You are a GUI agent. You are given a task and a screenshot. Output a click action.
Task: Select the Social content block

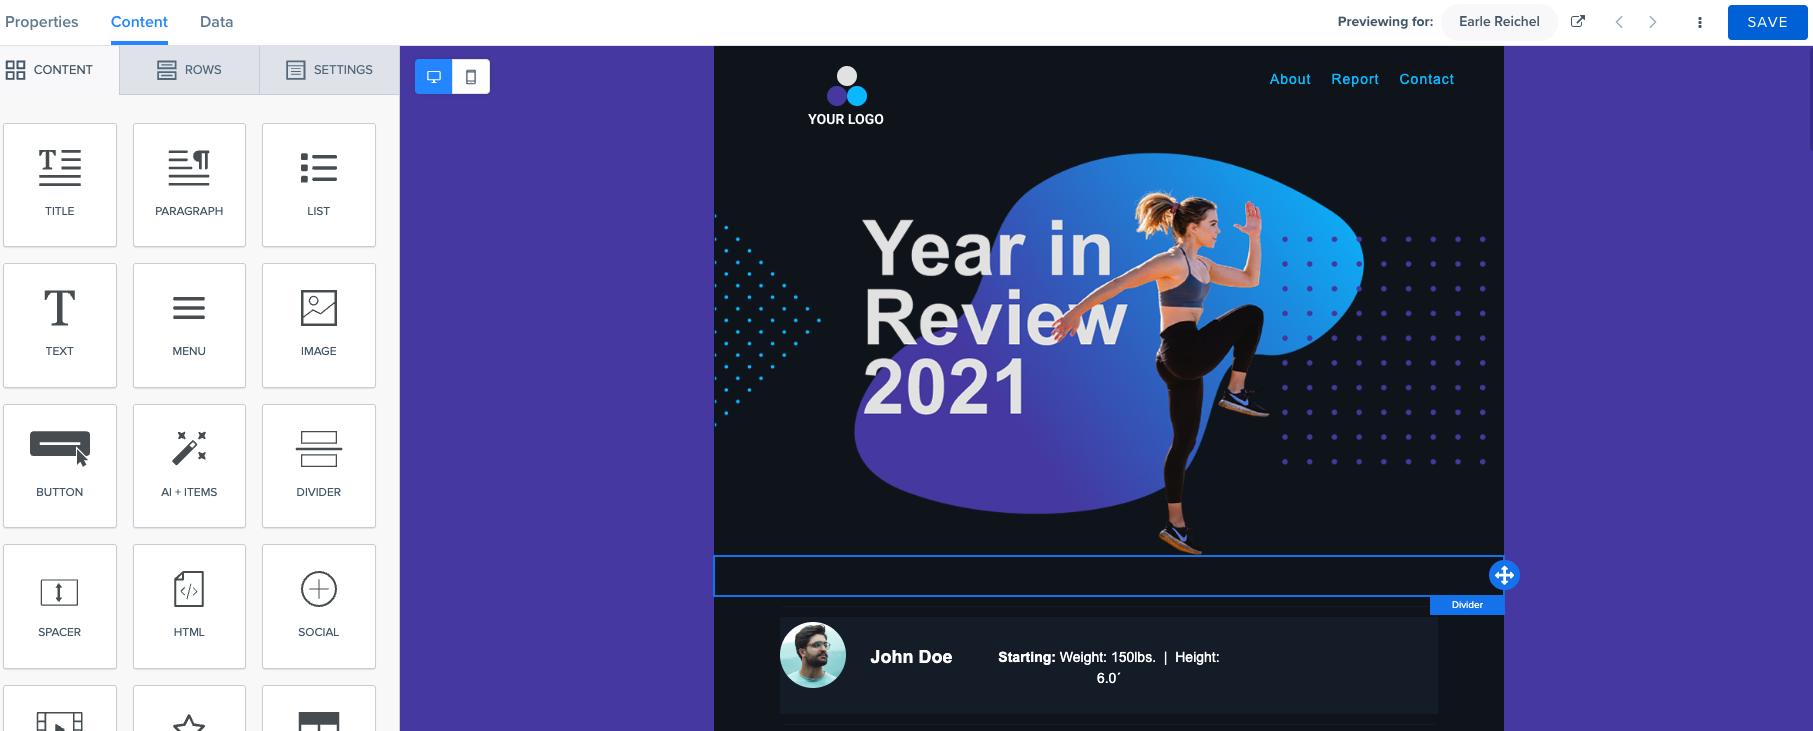pyautogui.click(x=318, y=605)
